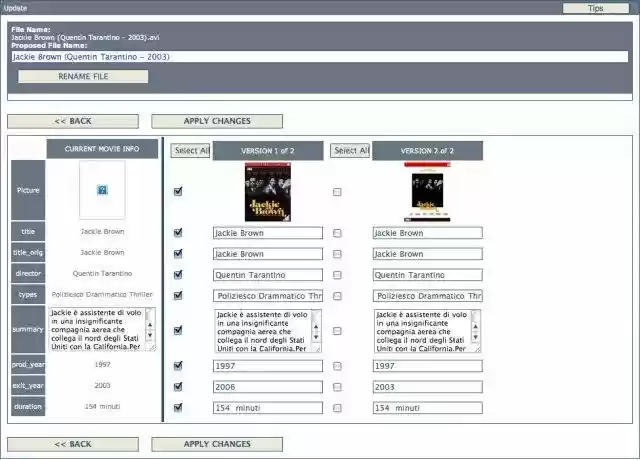Edit the Version 2 title field

point(427,233)
